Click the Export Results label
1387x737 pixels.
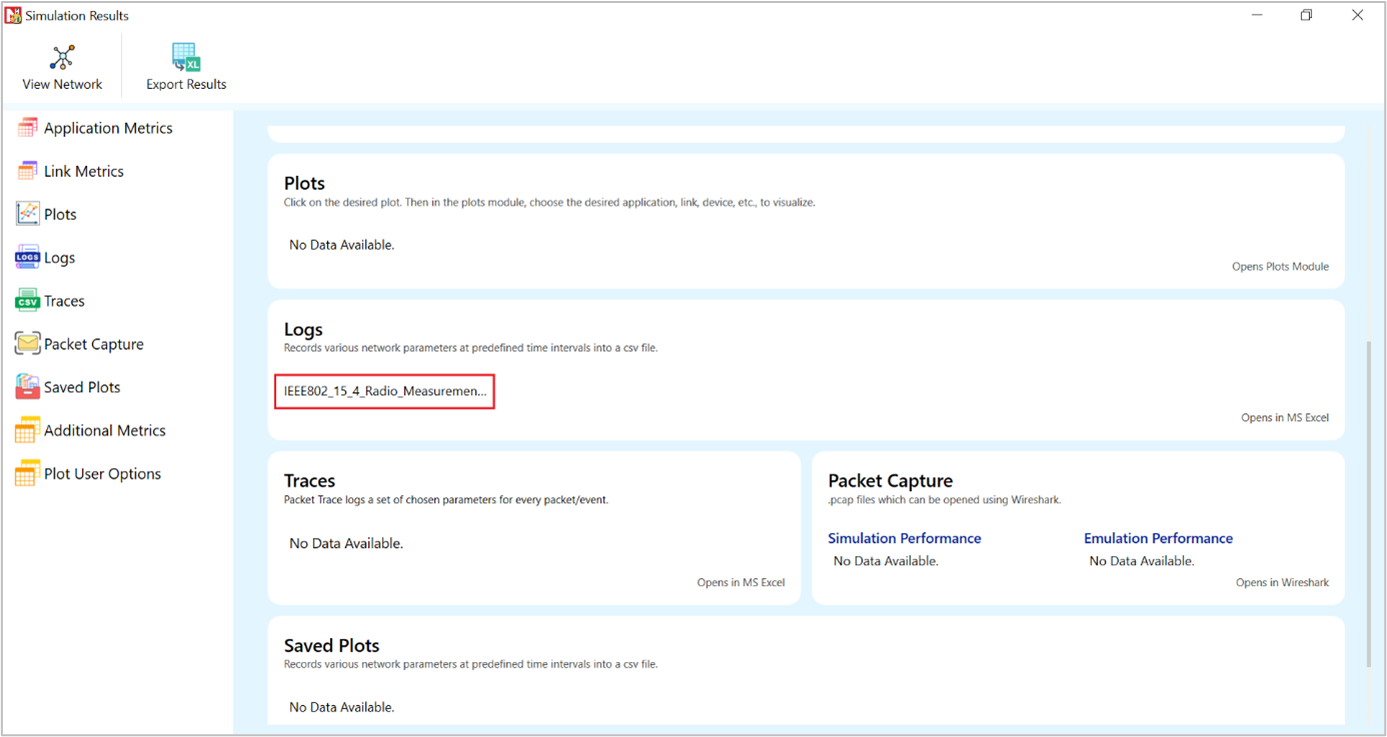point(186,84)
